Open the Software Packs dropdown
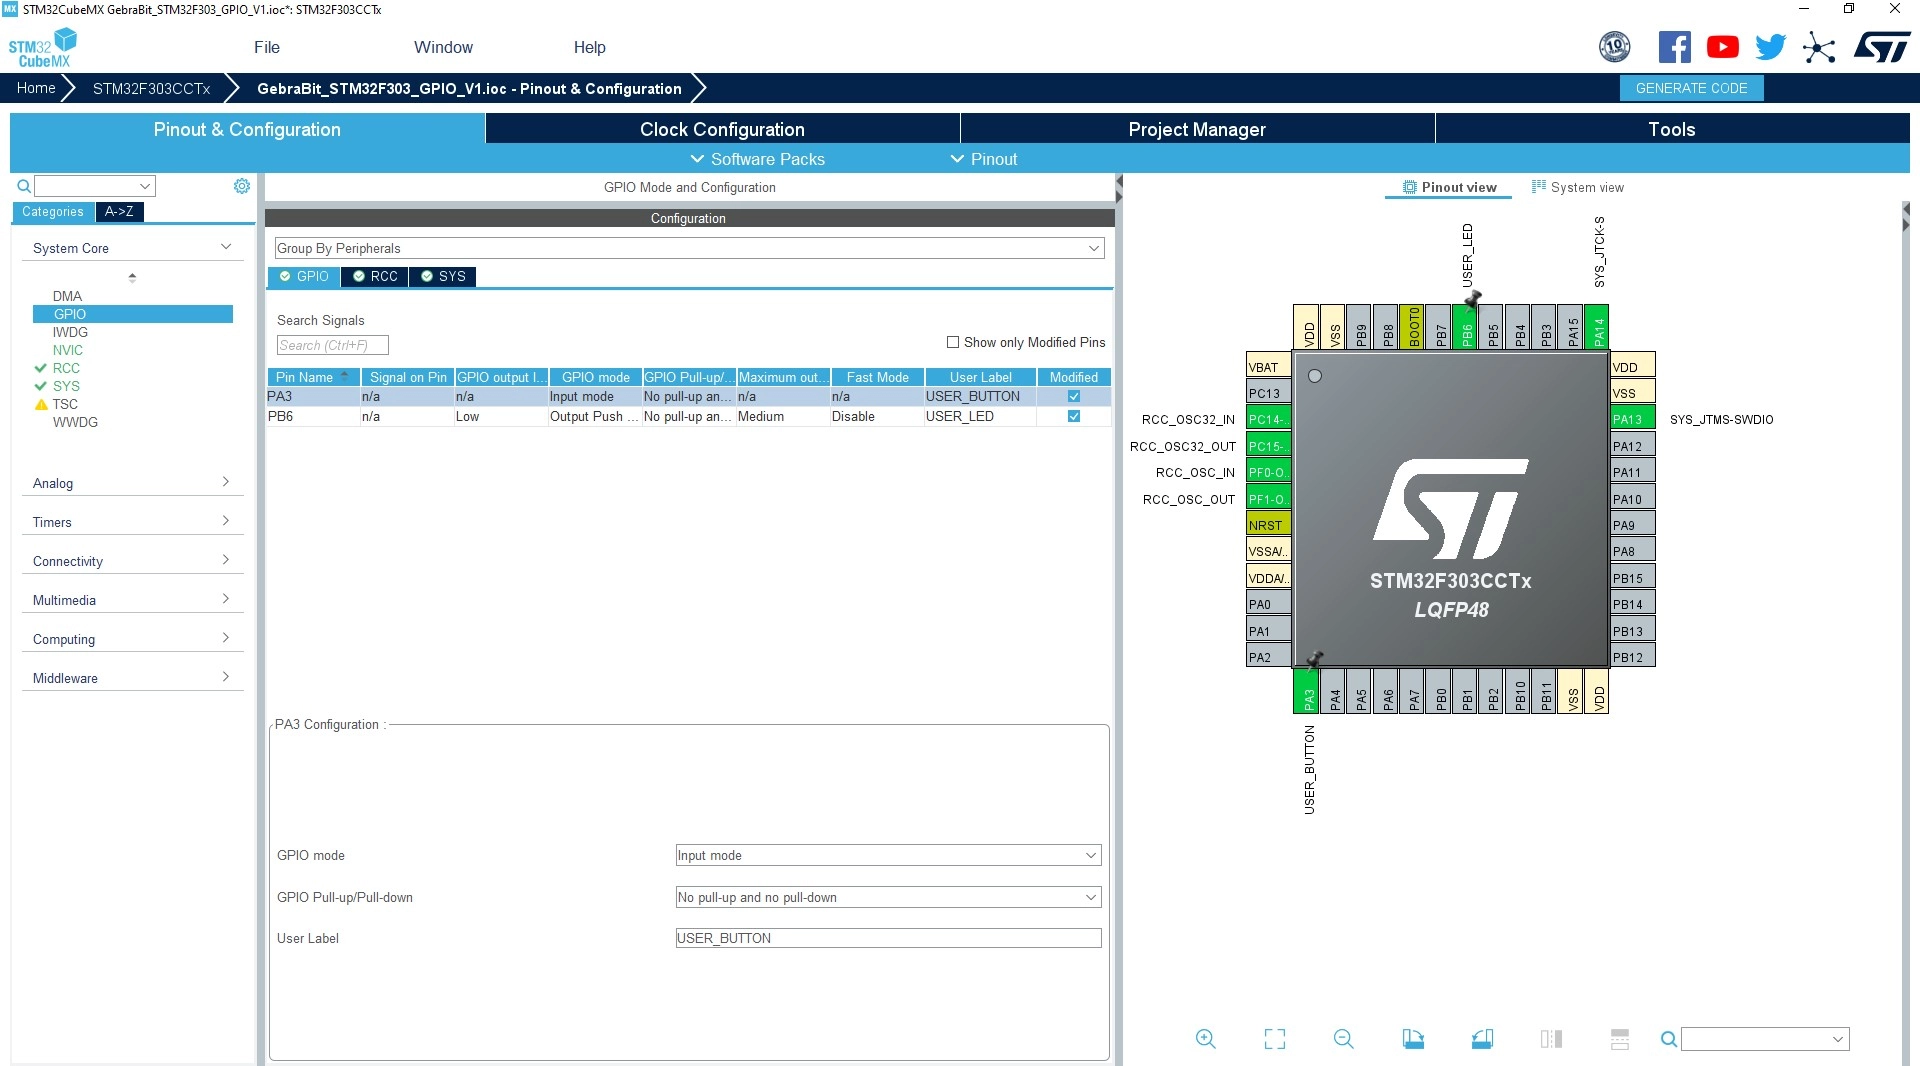1920x1066 pixels. point(758,159)
